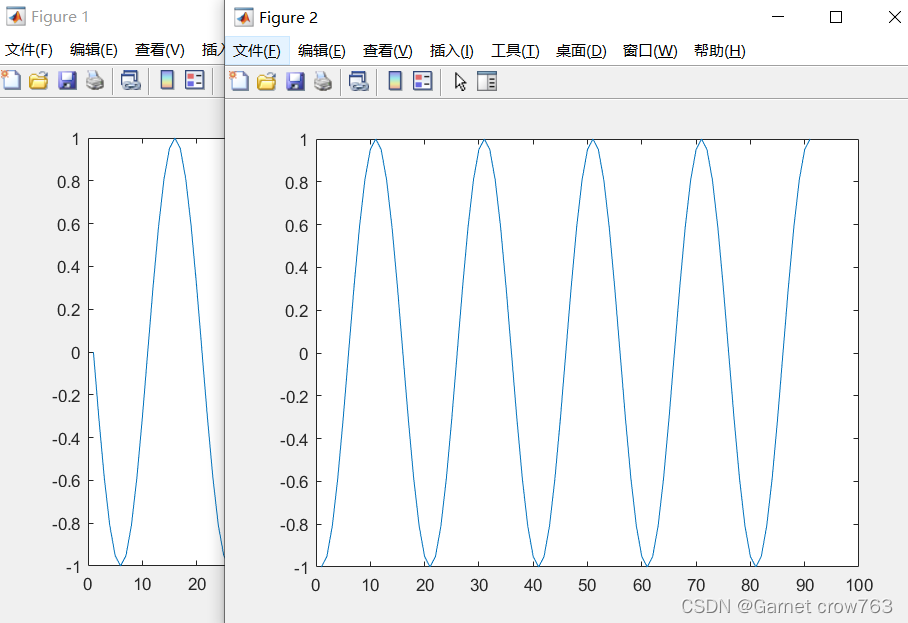Open 查看(V) menu in Figure 1

click(159, 50)
